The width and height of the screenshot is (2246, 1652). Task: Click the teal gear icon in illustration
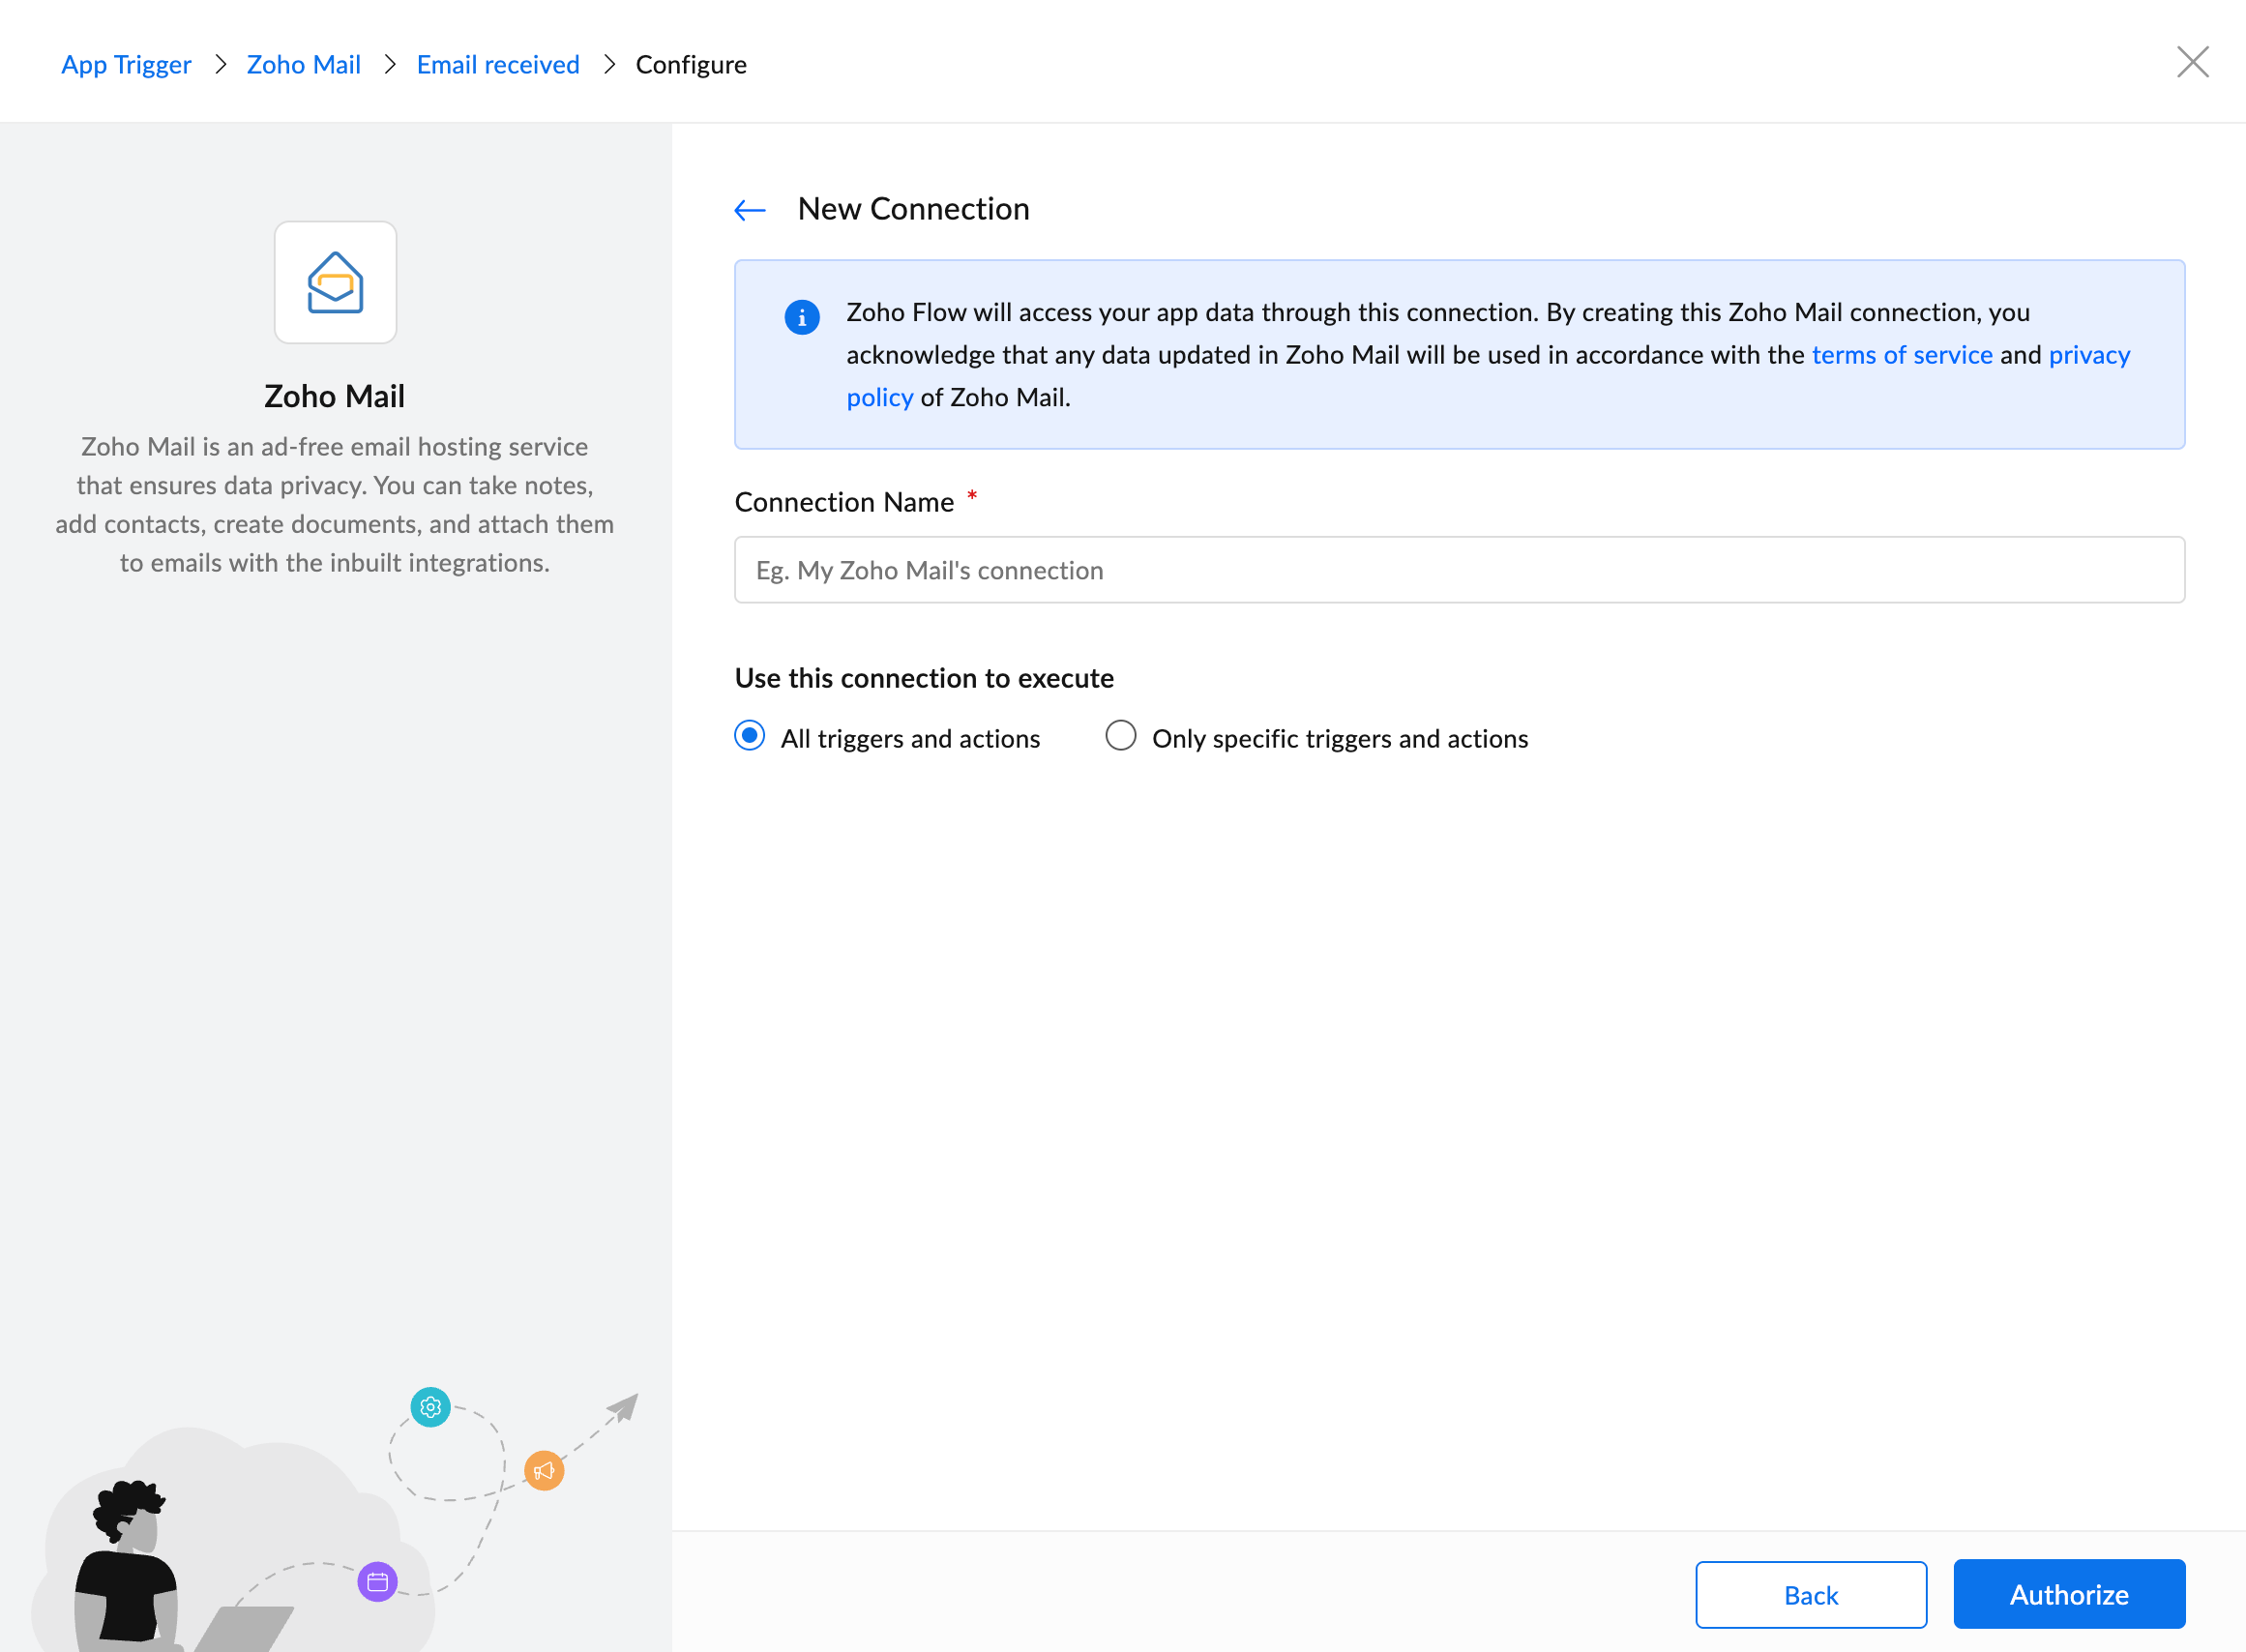coord(431,1407)
